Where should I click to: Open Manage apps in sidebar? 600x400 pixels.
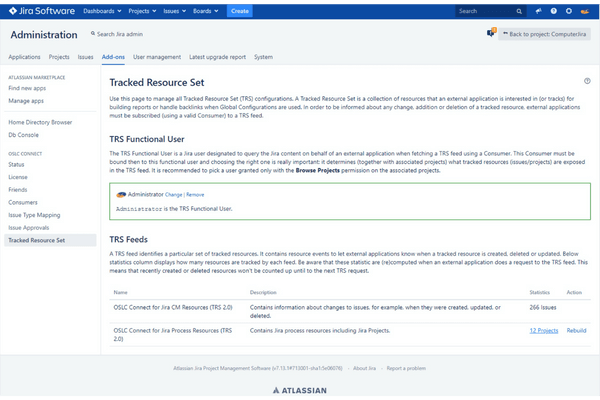coord(26,101)
